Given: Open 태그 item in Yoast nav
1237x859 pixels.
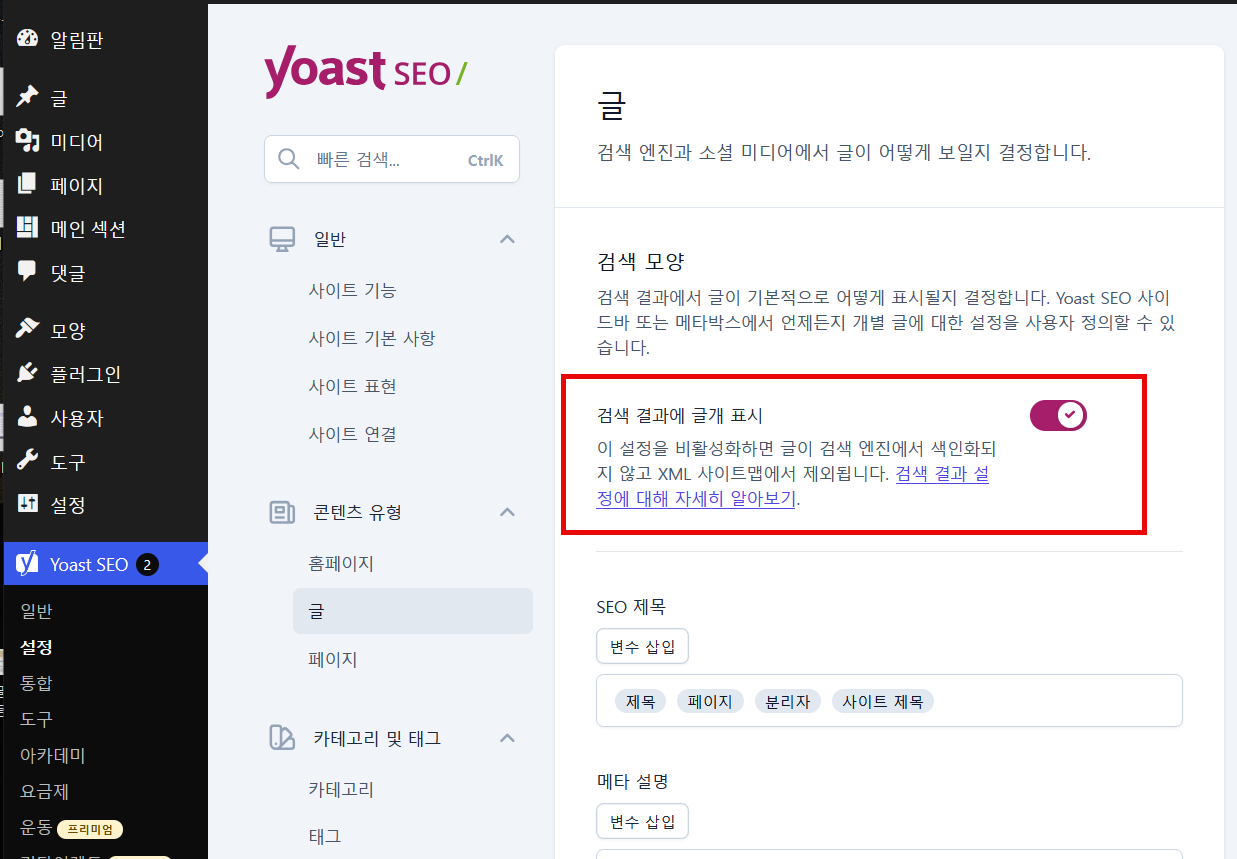Looking at the screenshot, I should coord(325,835).
